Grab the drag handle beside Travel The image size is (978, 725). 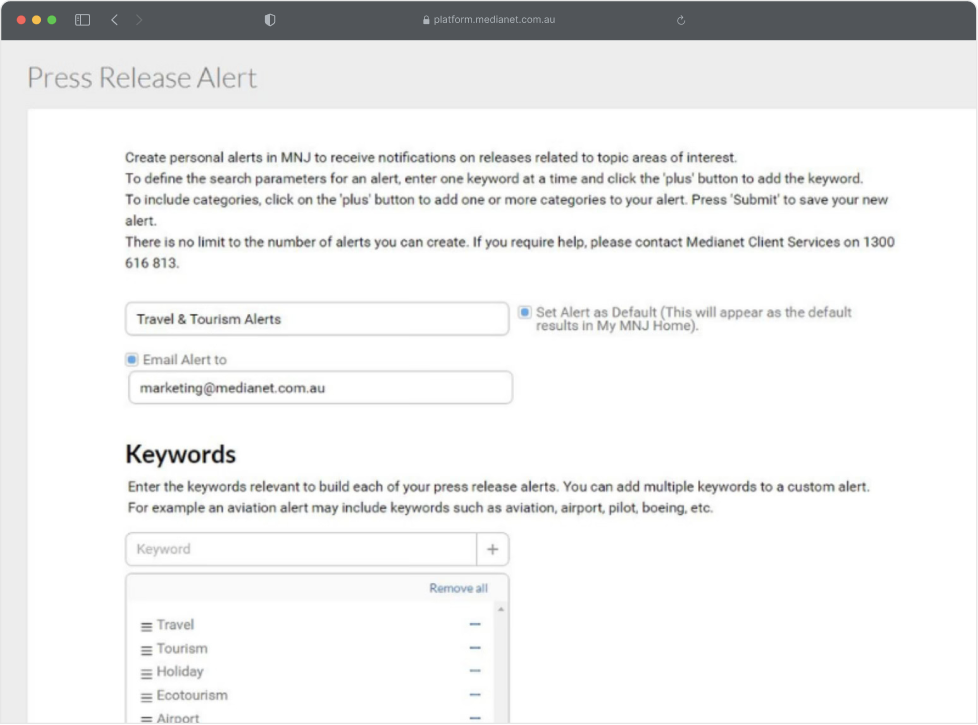tap(146, 626)
